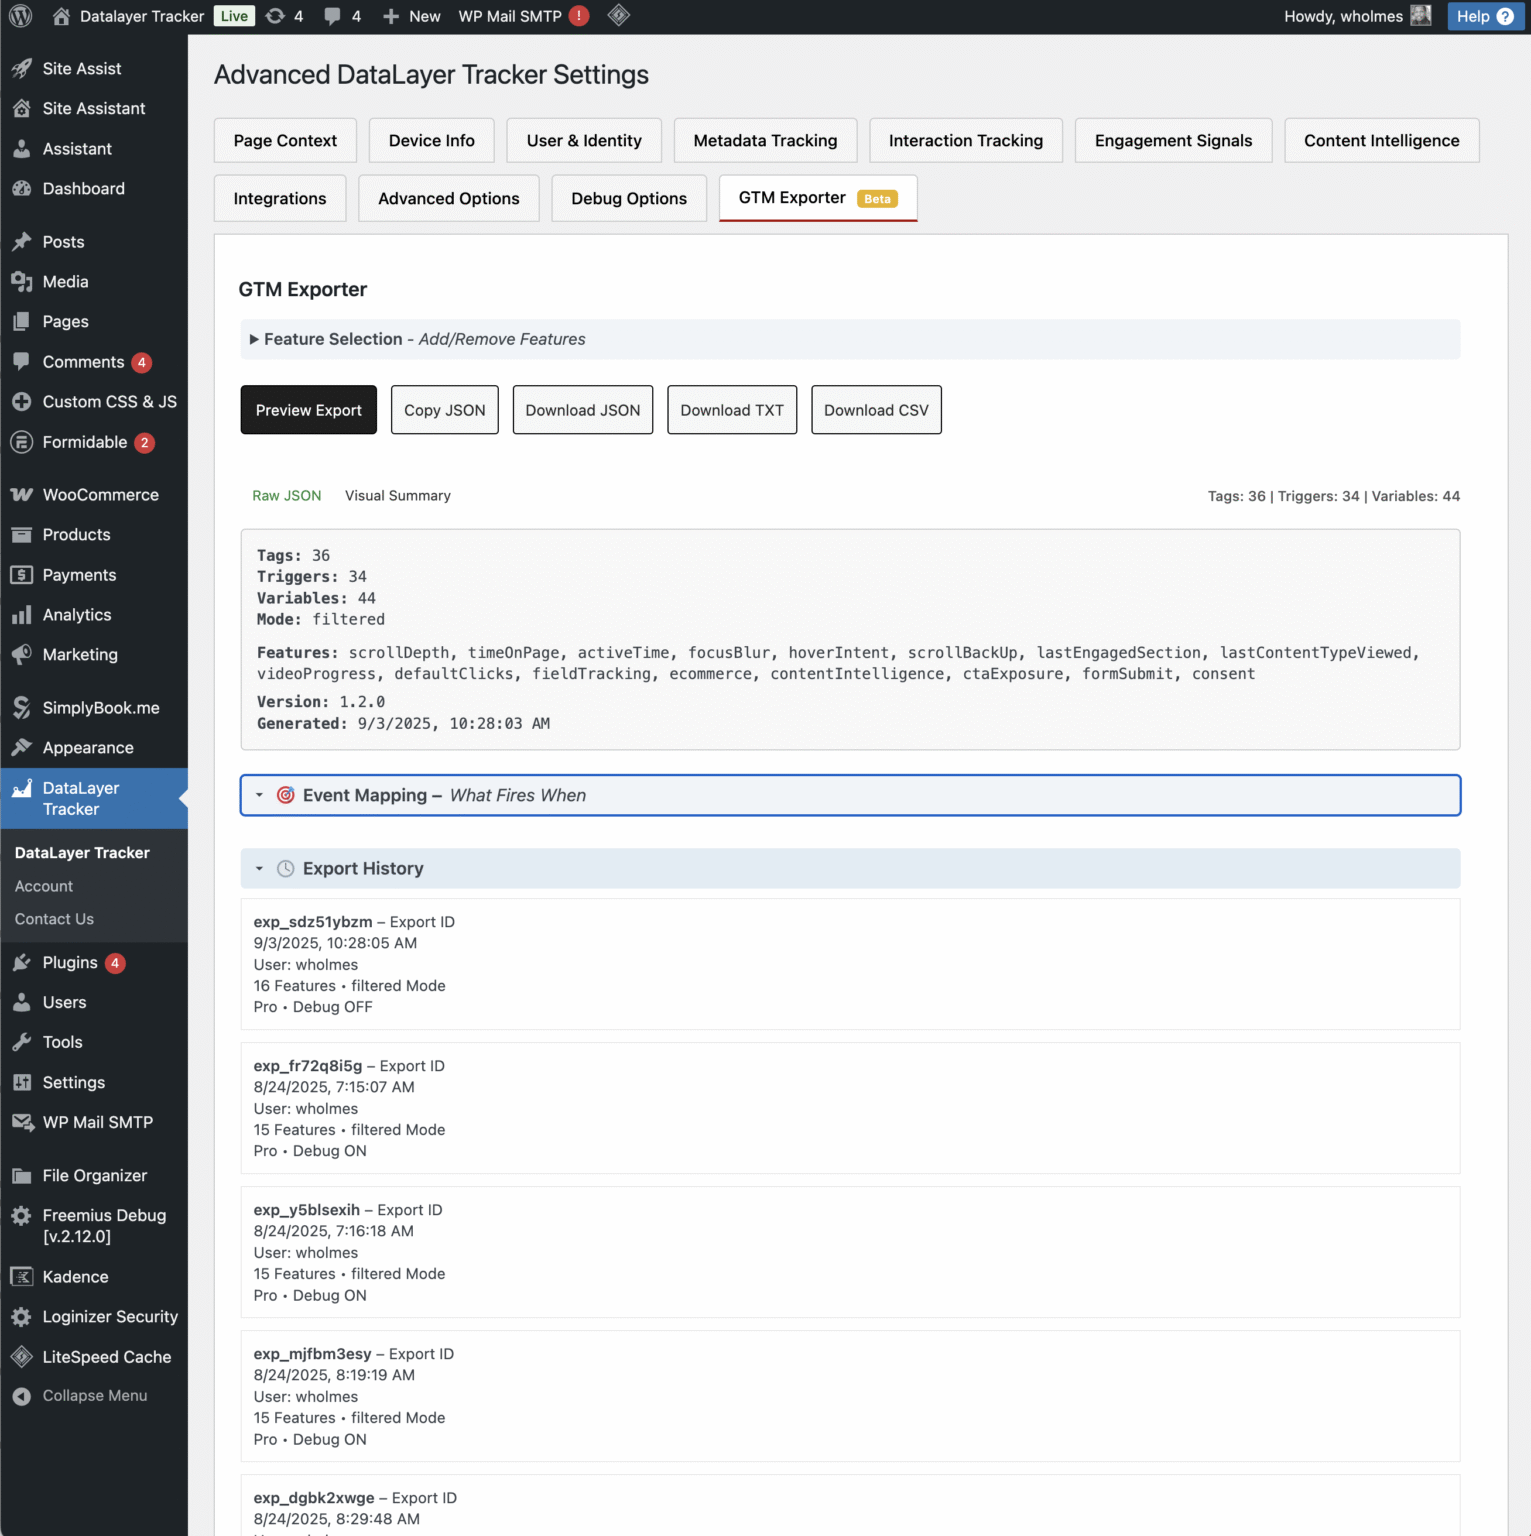Click the Plugins plug icon in sidebar
The width and height of the screenshot is (1531, 1536).
coord(22,962)
